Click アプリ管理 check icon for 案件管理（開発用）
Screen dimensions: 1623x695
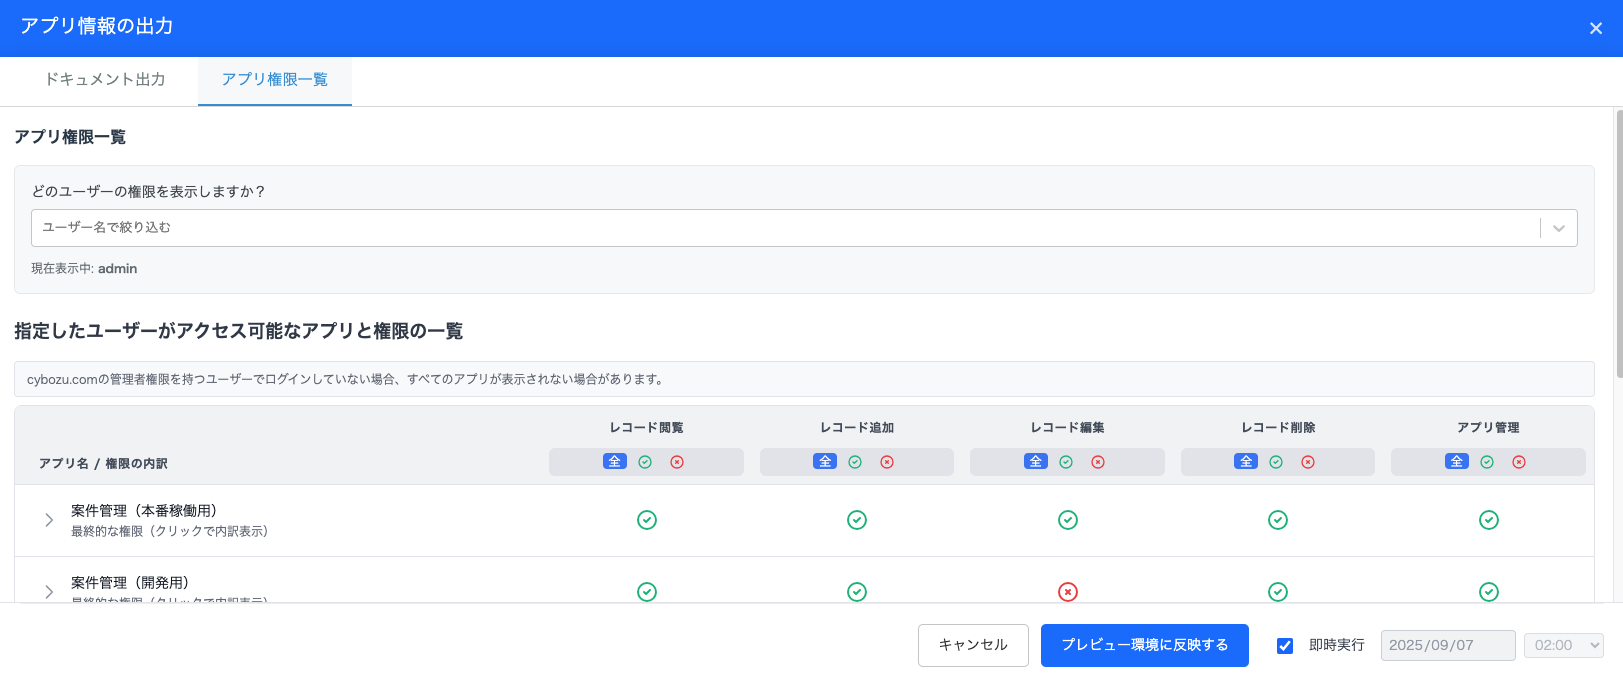[1489, 592]
